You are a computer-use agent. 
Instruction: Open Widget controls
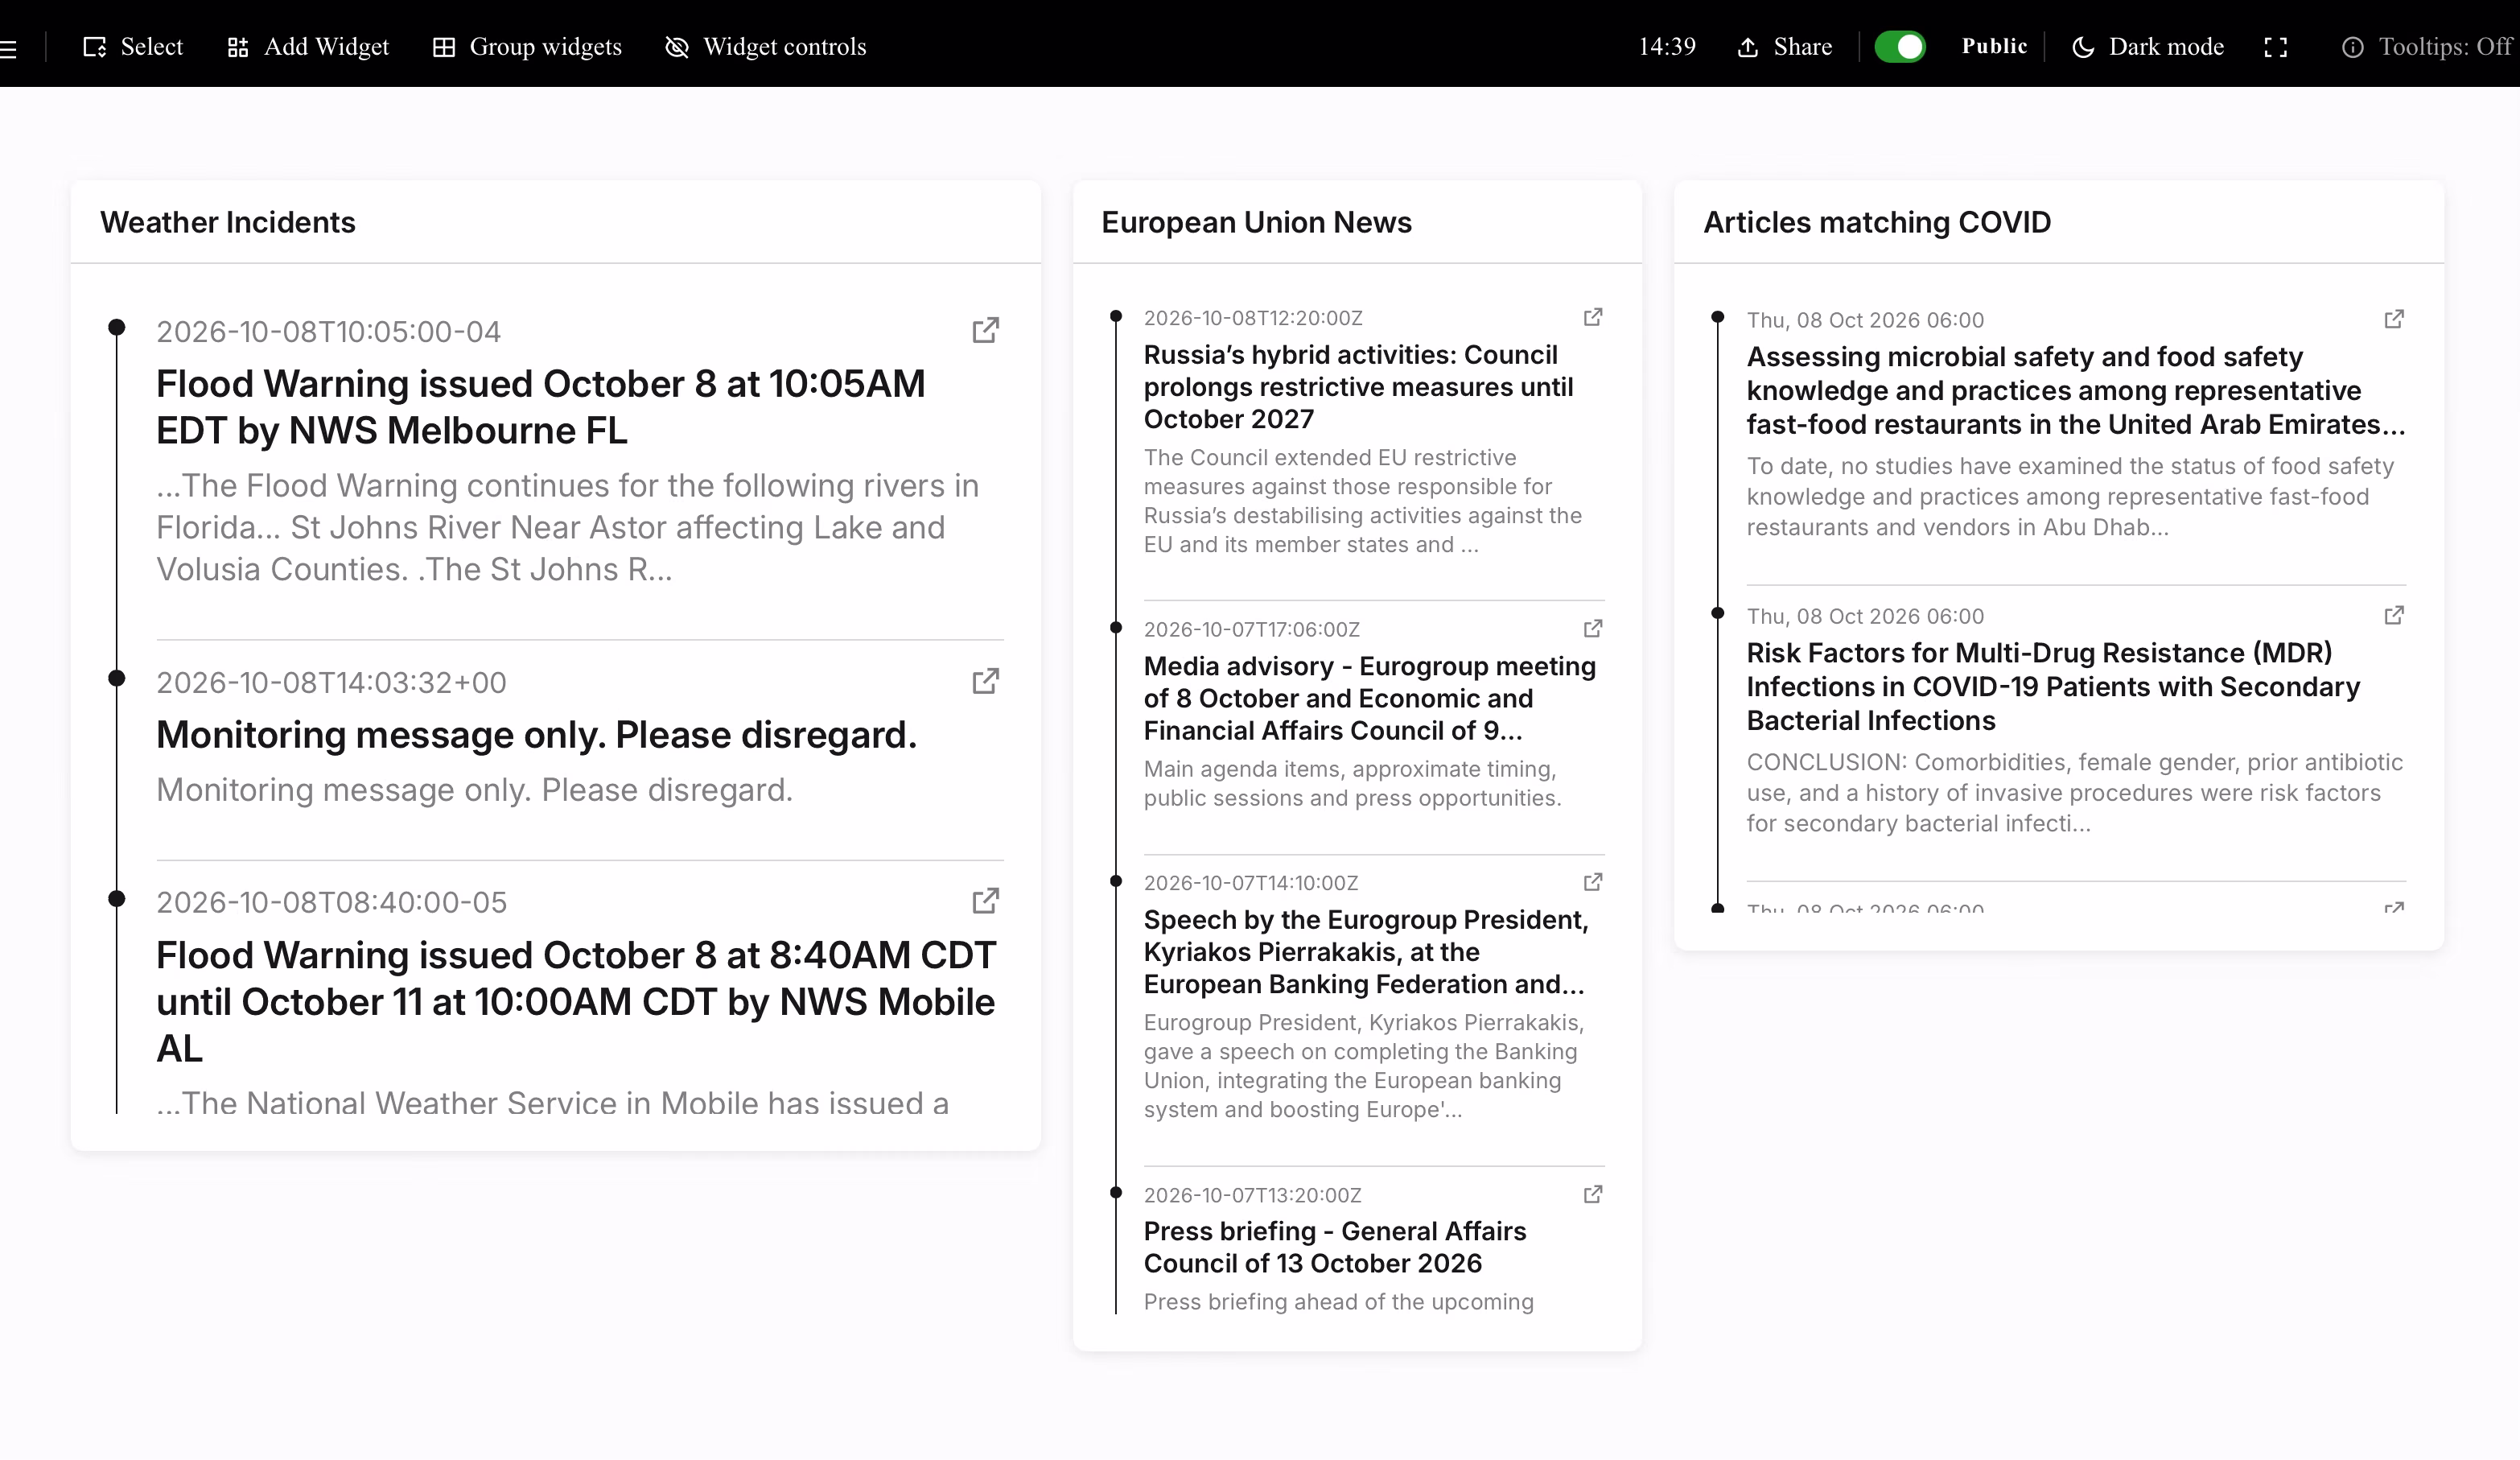tap(766, 47)
